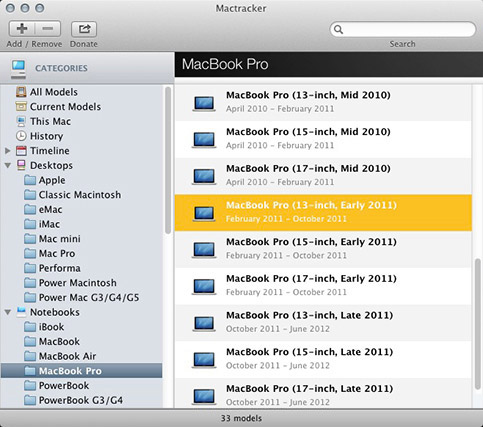Click the sidebar vertical scrollbar thumb
The image size is (483, 427).
[x=168, y=160]
